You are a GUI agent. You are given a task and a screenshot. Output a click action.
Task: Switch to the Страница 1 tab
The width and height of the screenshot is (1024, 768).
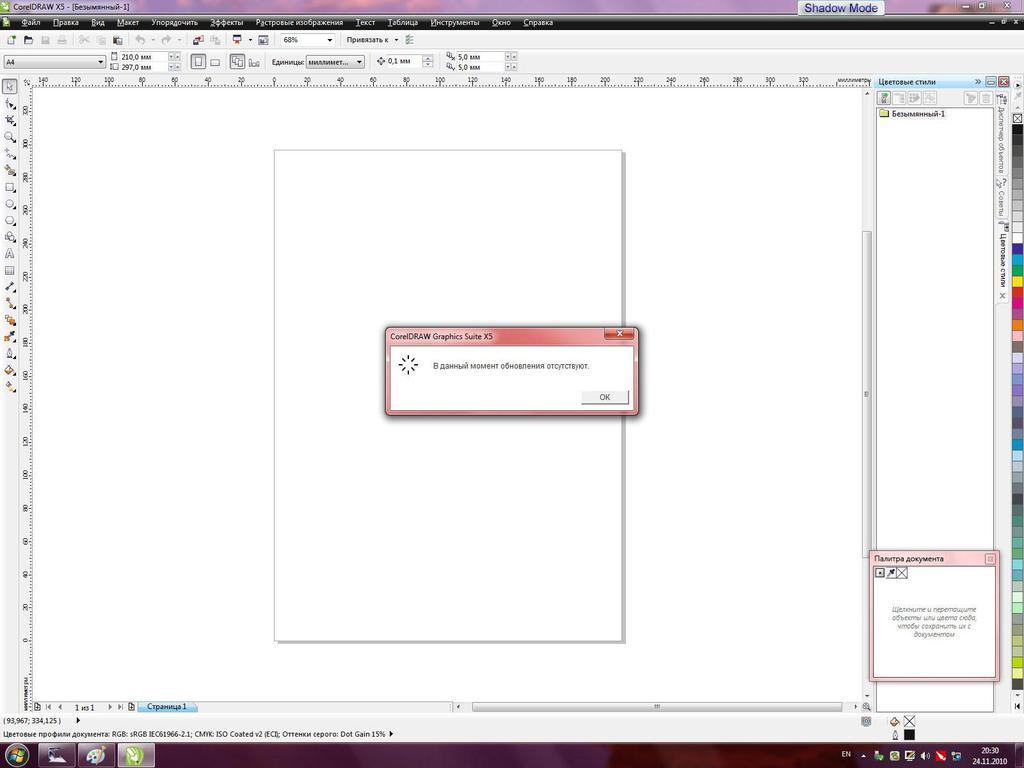coord(167,707)
